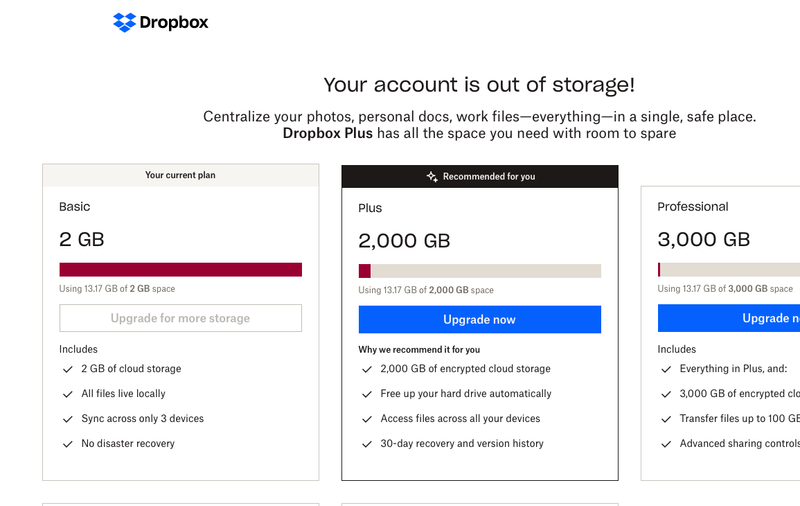Click checkmark beside No disaster recovery
Viewport: 800px width, 506px height.
[x=67, y=444]
